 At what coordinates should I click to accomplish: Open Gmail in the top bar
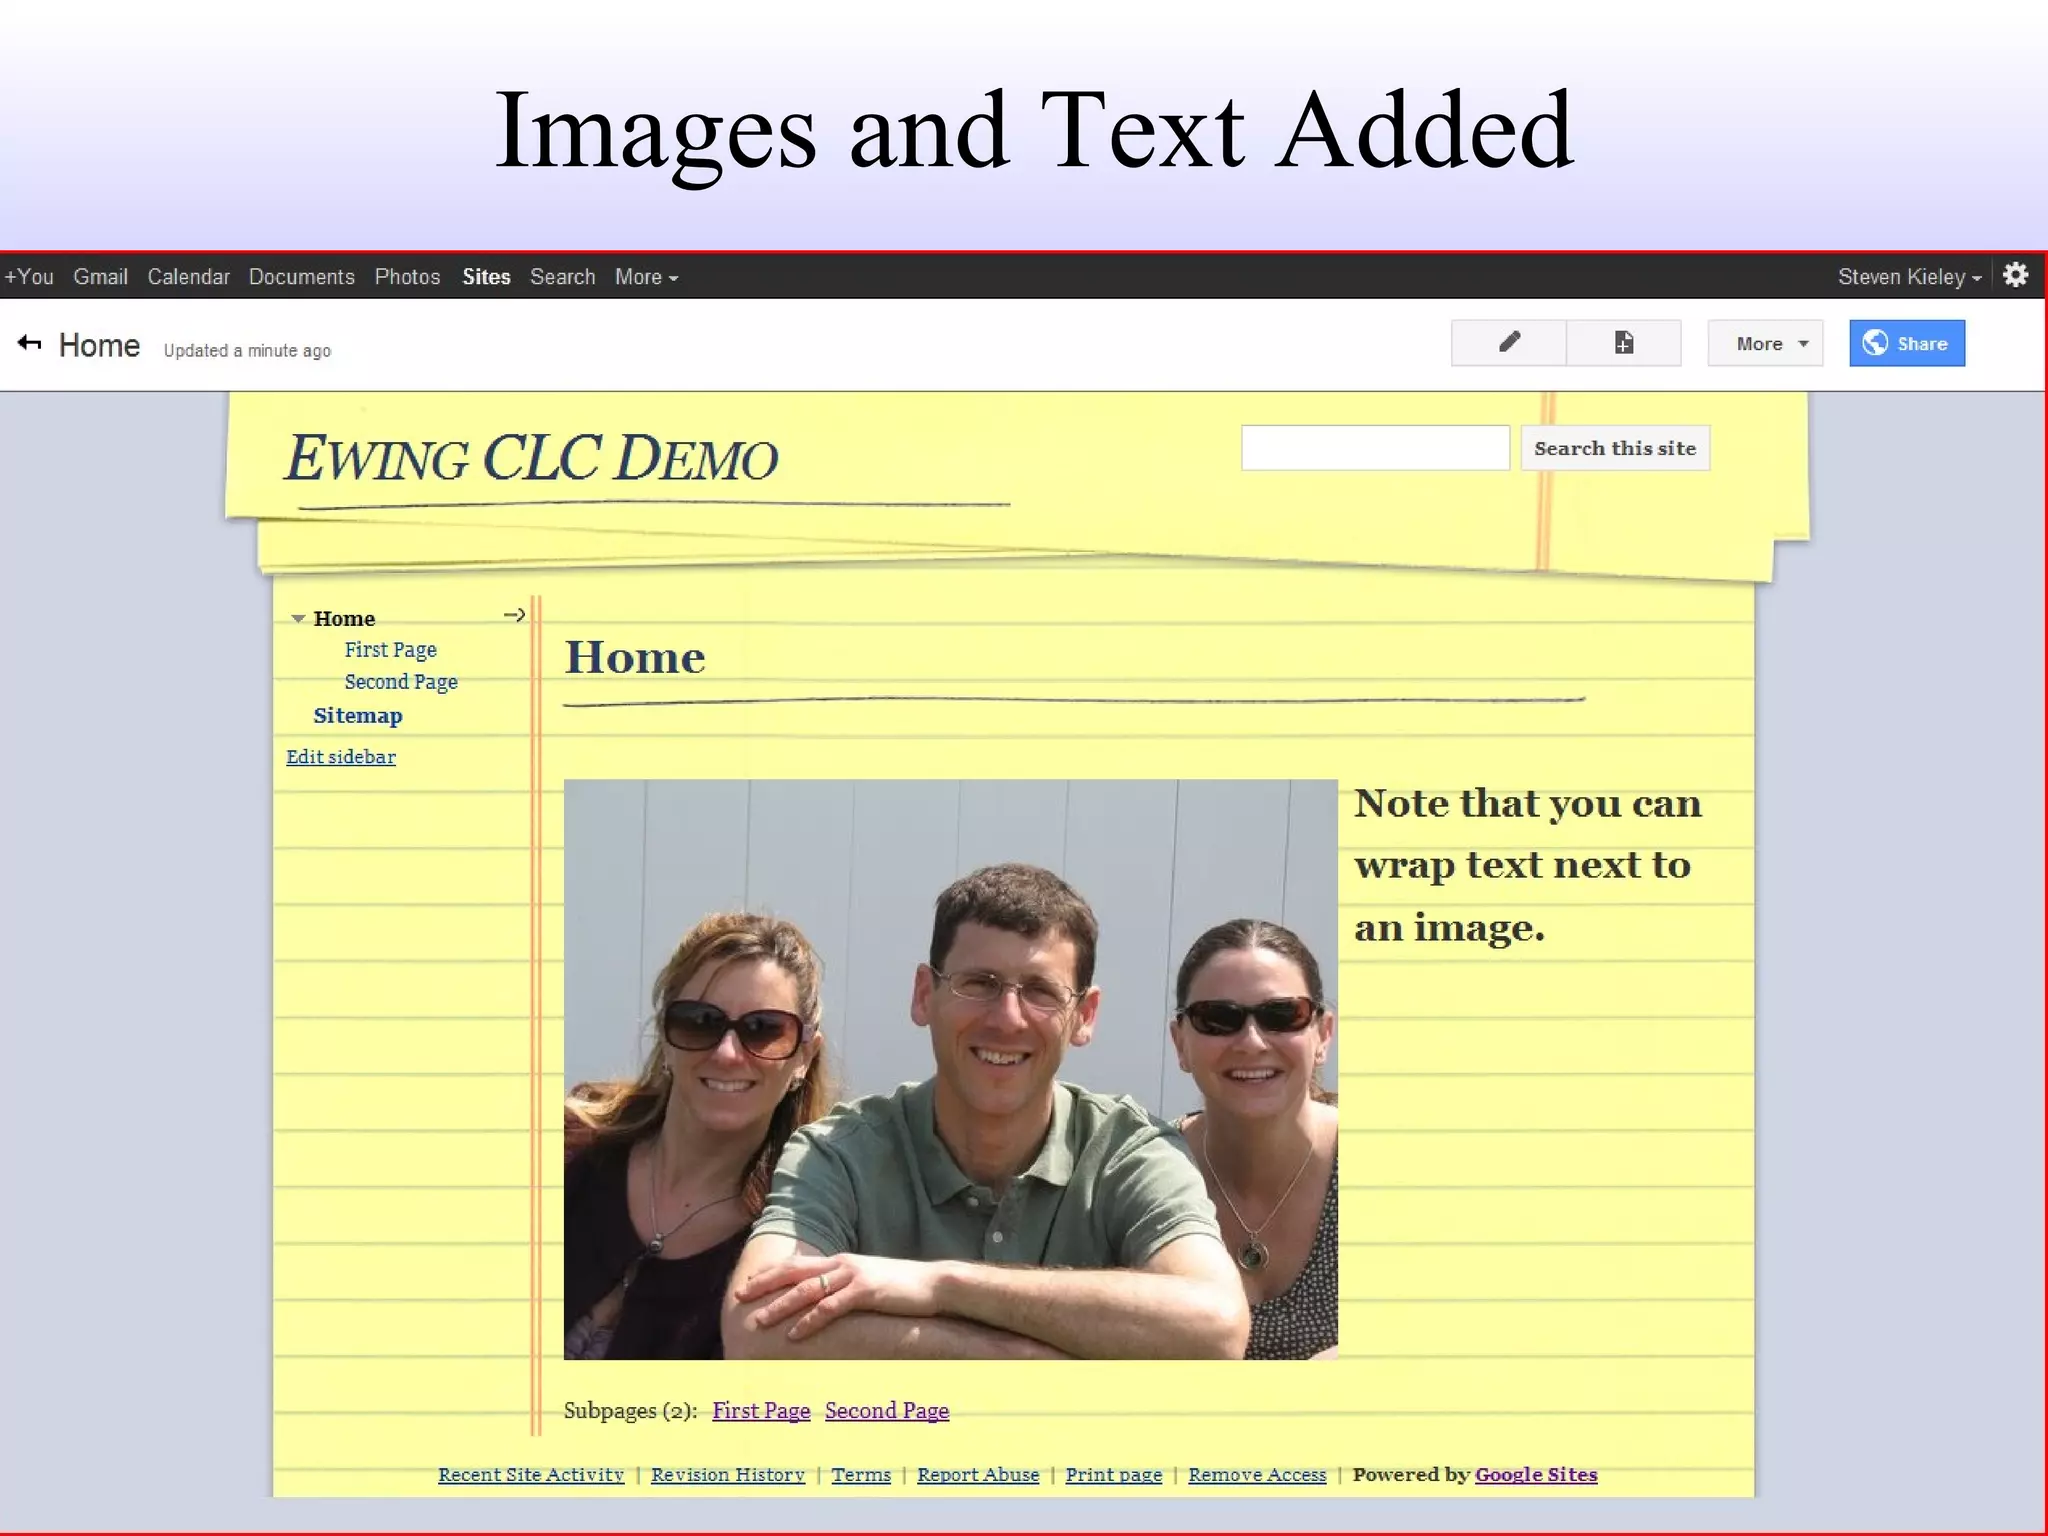click(x=100, y=277)
